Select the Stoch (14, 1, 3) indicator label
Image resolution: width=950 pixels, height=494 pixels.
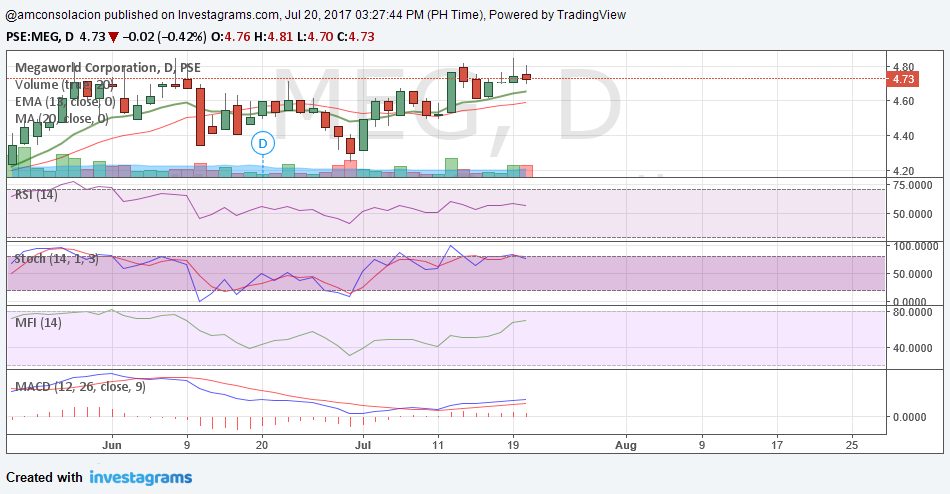pos(56,259)
